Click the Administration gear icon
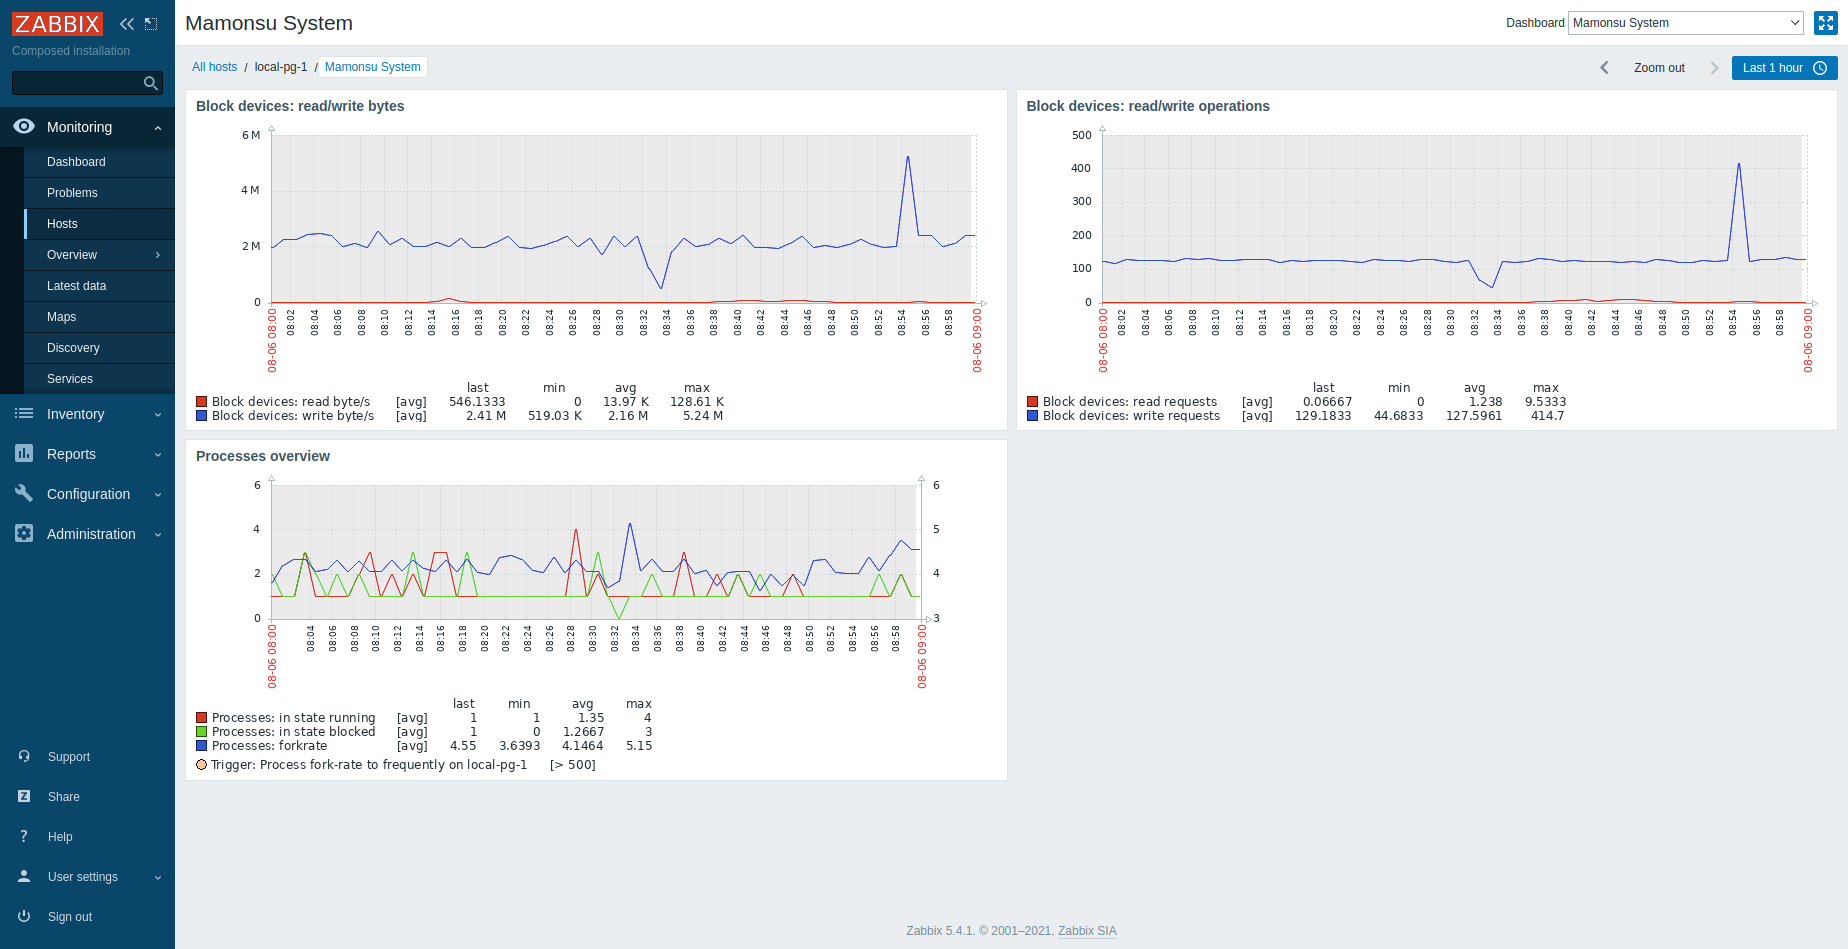Viewport: 1848px width, 949px height. click(24, 533)
